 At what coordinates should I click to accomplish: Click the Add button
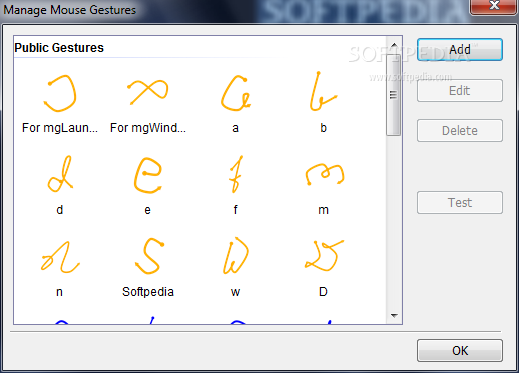(460, 50)
